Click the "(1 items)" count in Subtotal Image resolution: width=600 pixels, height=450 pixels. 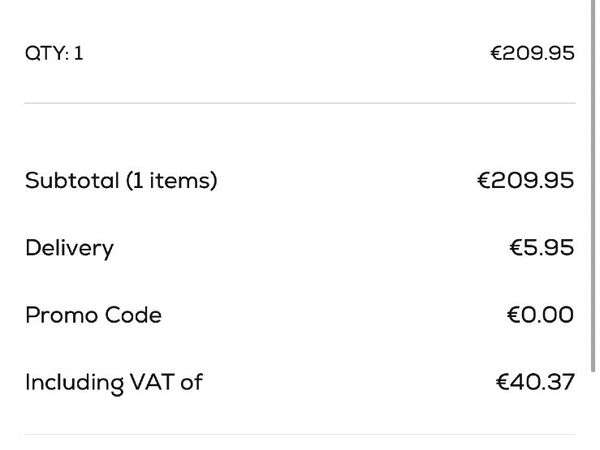(172, 181)
